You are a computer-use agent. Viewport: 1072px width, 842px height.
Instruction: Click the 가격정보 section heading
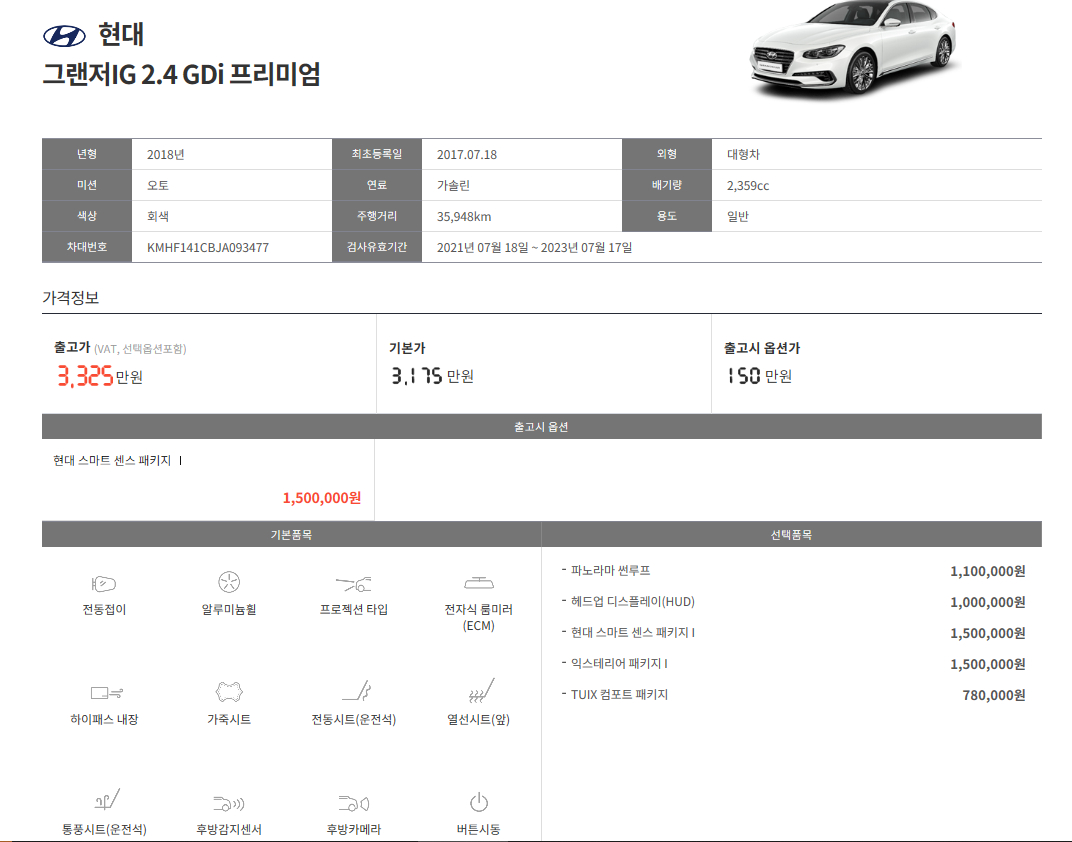click(70, 297)
